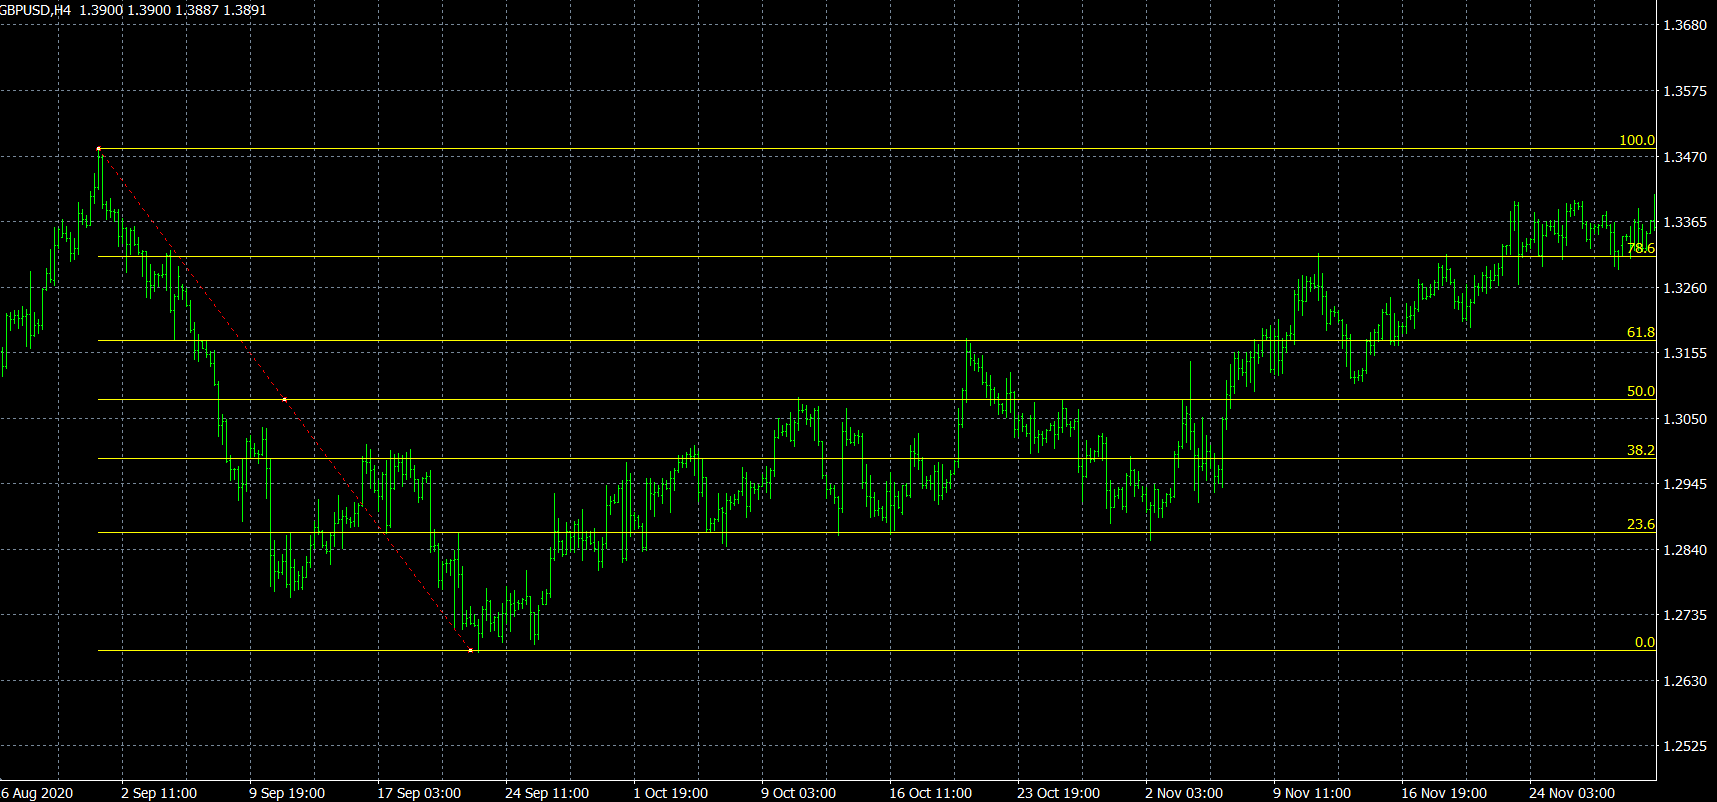Select the 1.3680 price scale label

1684,25
